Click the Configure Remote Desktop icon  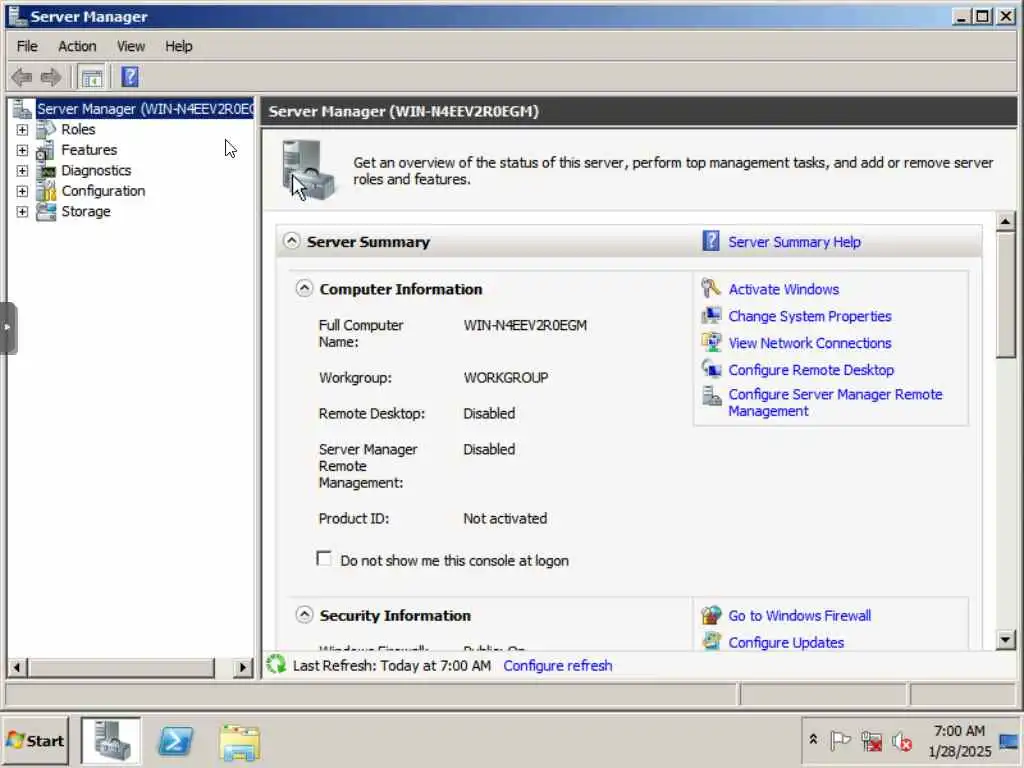pyautogui.click(x=711, y=370)
